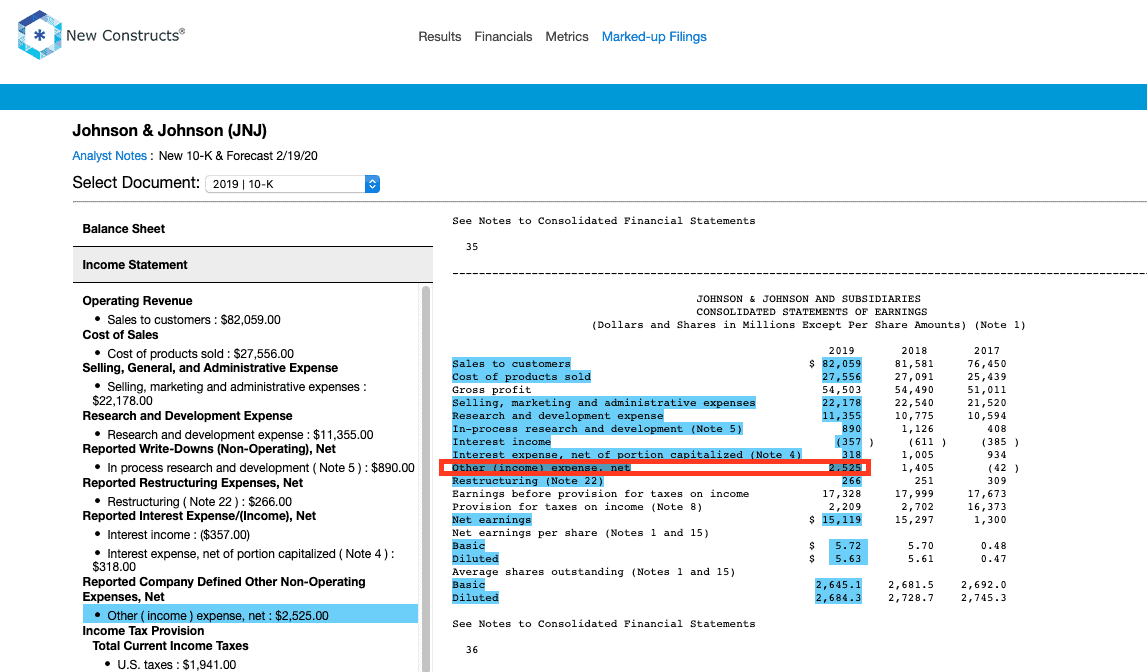Viewport: 1147px width, 672px height.
Task: Click the New Constructs hexagon logo icon
Action: point(40,35)
